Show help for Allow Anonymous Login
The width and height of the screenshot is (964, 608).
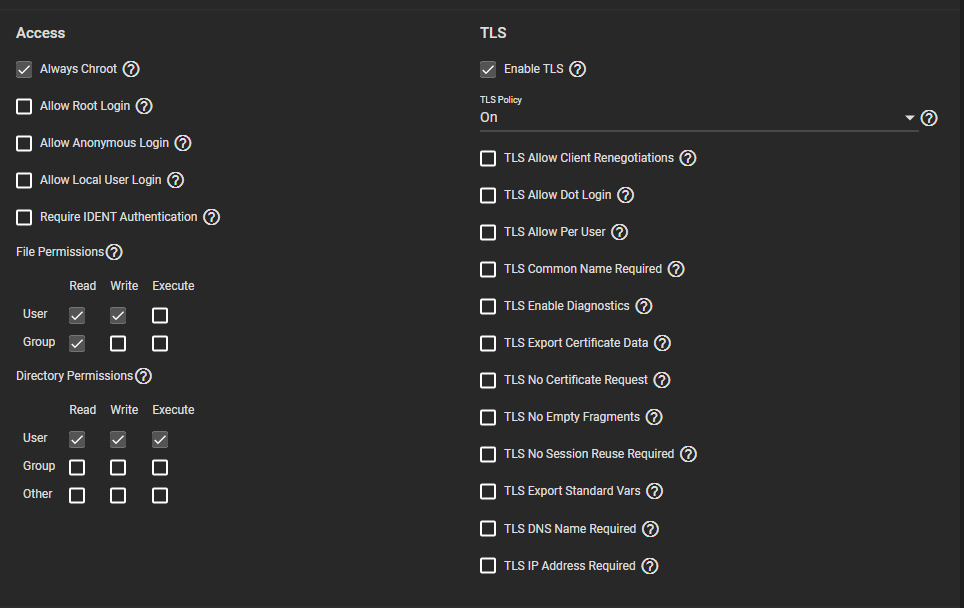[183, 143]
